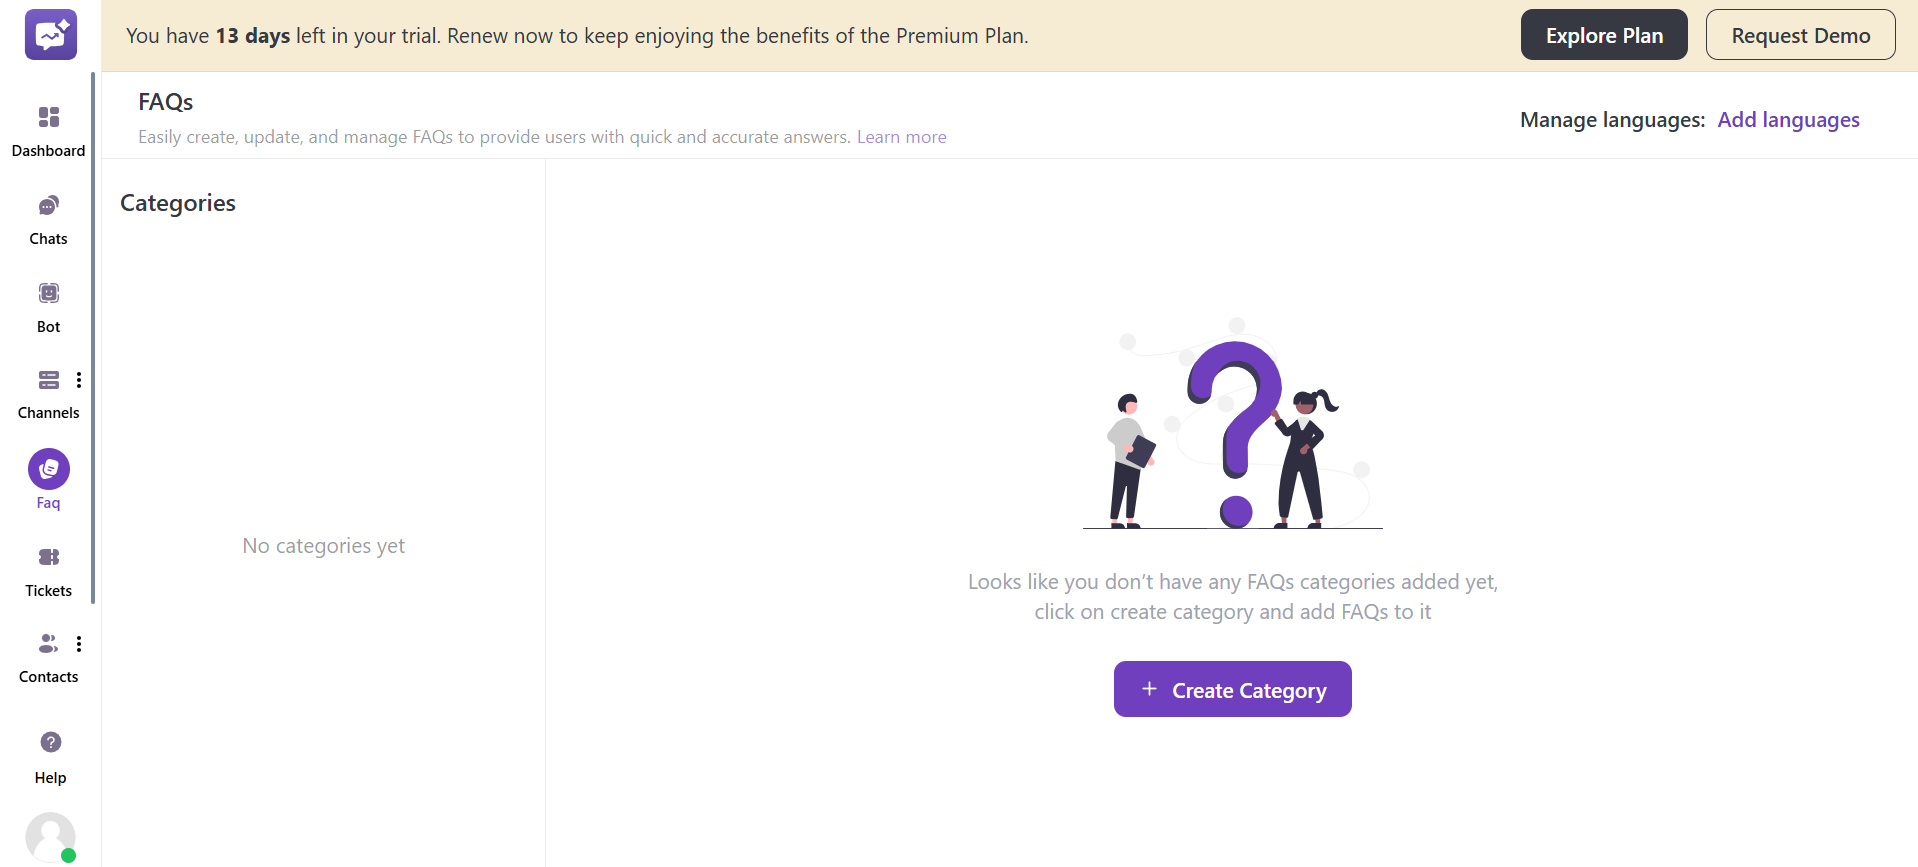Open the Dashboard using its sidebar icon
The width and height of the screenshot is (1918, 867).
pyautogui.click(x=48, y=118)
